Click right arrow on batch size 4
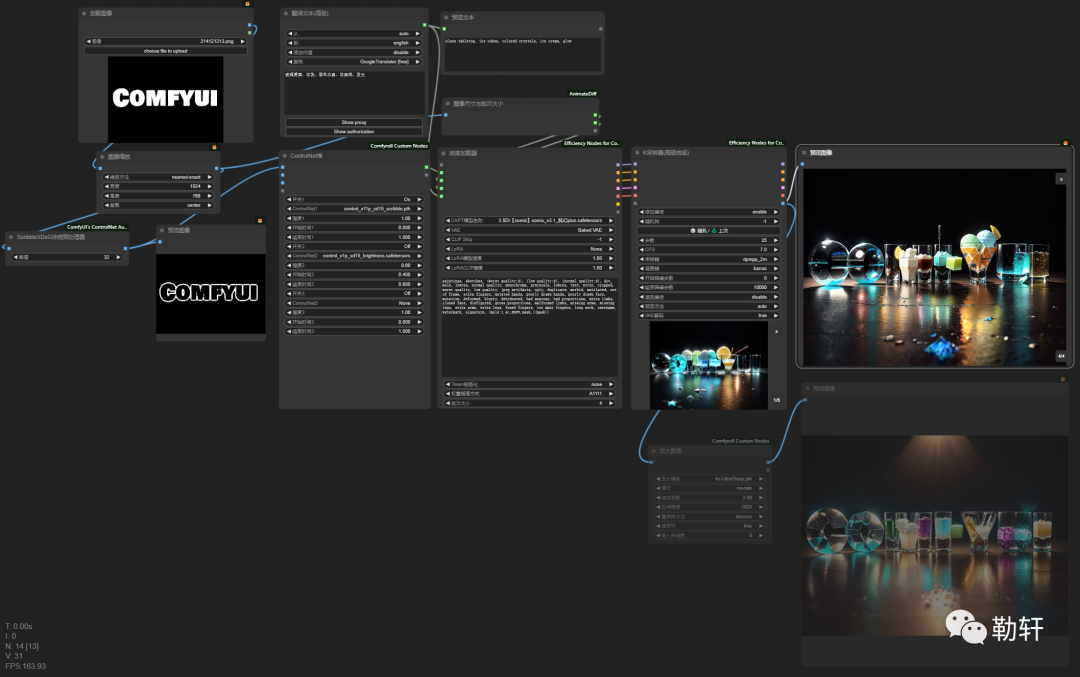This screenshot has width=1080, height=677. (x=610, y=403)
